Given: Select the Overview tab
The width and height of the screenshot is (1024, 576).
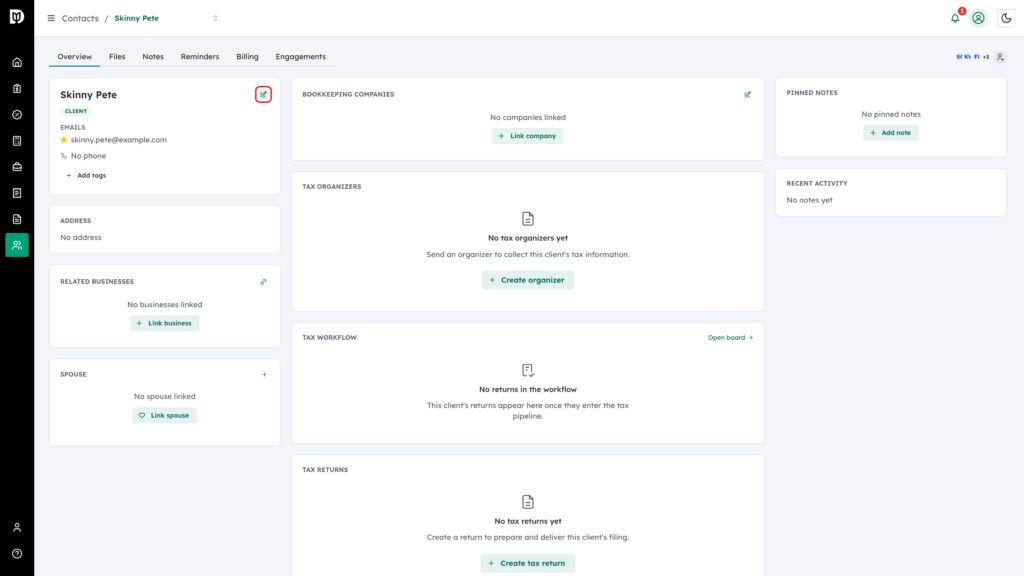Looking at the screenshot, I should pos(74,57).
